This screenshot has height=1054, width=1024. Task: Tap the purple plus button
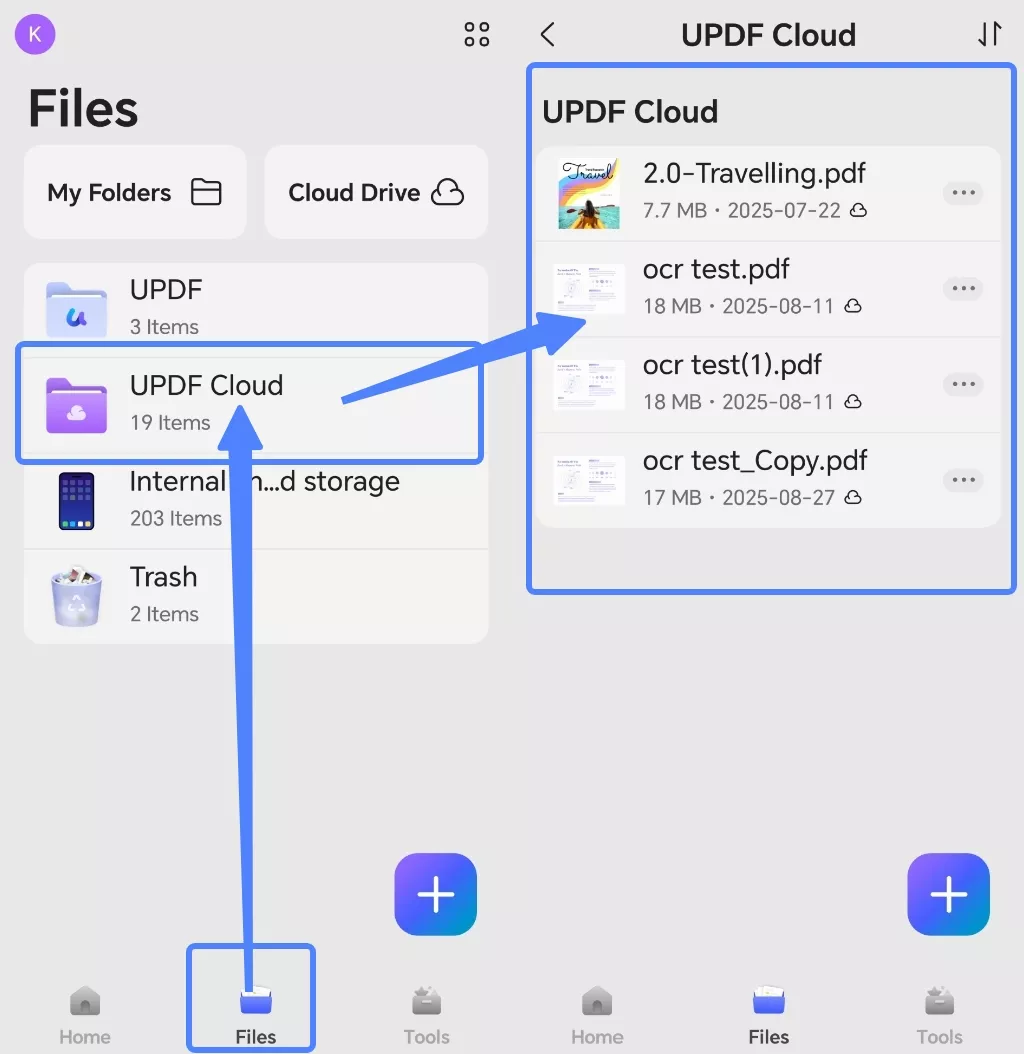coord(435,894)
